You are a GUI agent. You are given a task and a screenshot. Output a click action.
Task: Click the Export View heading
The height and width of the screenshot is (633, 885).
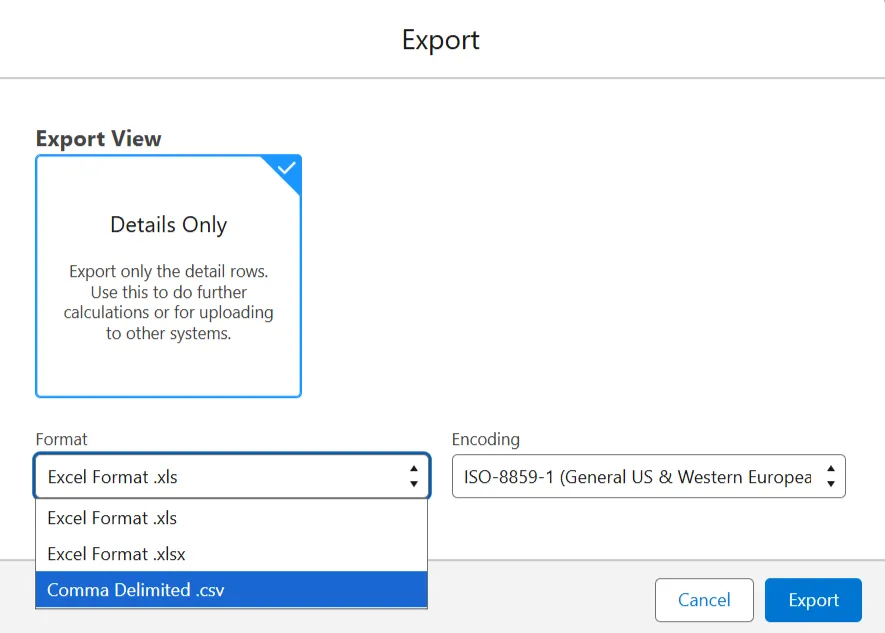pos(98,138)
